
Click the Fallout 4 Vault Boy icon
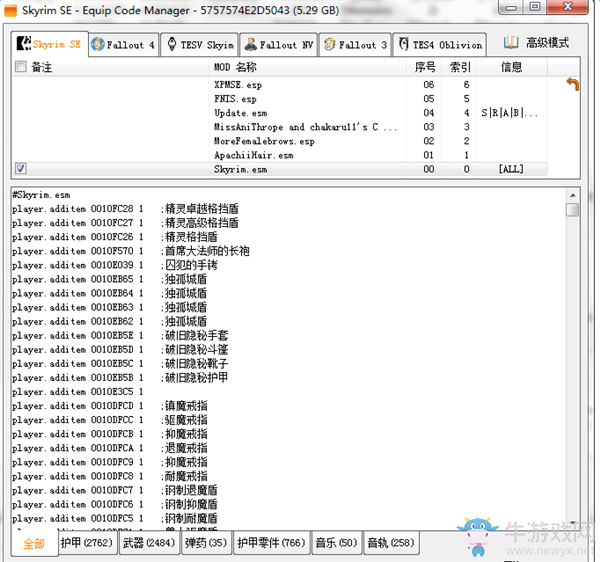pos(97,44)
